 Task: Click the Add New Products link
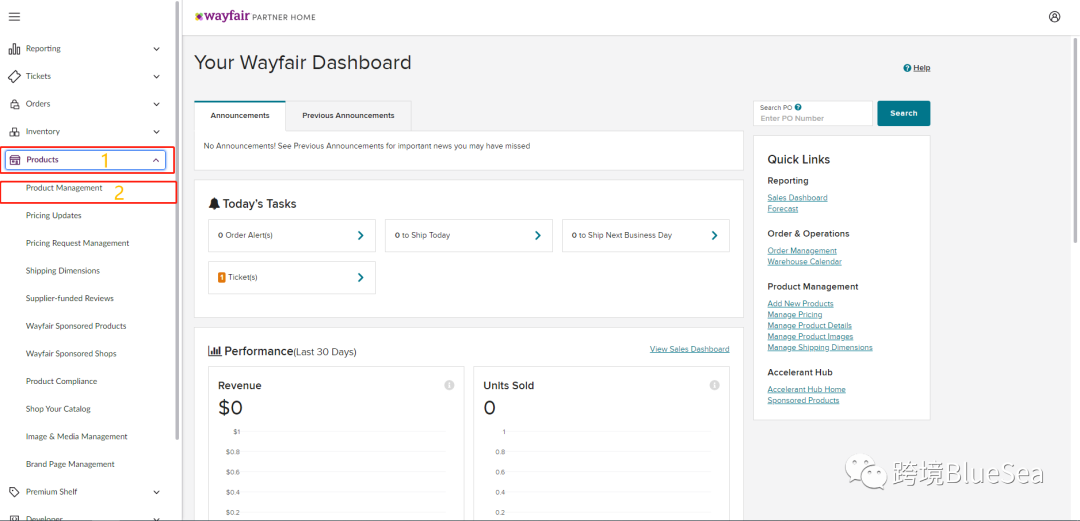tap(800, 304)
